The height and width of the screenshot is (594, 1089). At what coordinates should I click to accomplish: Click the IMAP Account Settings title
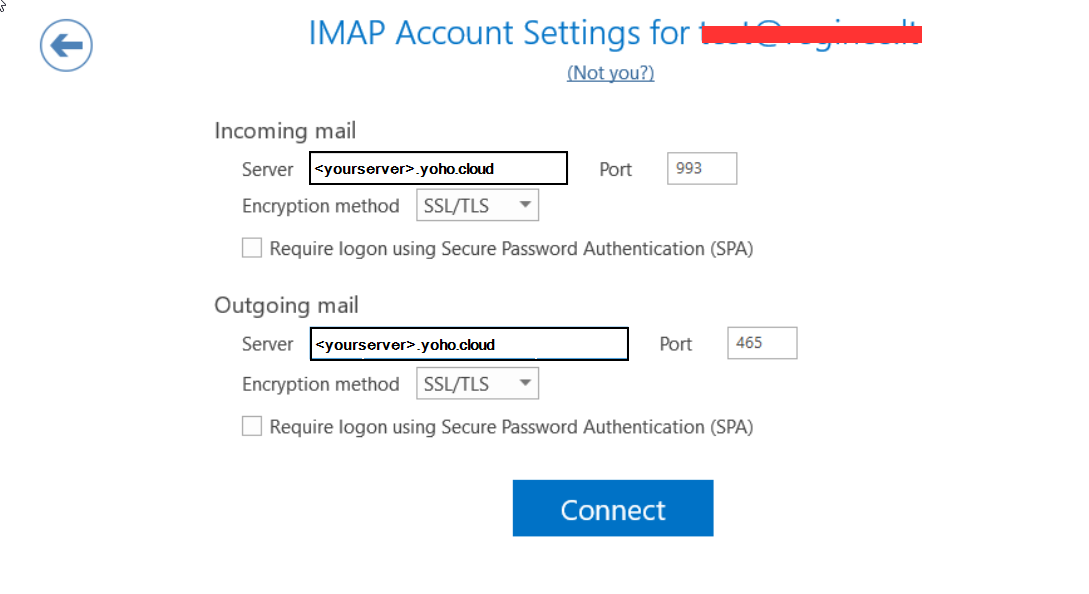pos(500,33)
